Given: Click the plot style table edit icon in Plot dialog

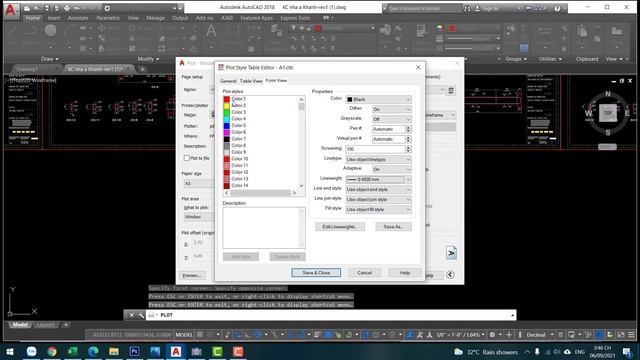Looking at the screenshot, I should [451, 90].
